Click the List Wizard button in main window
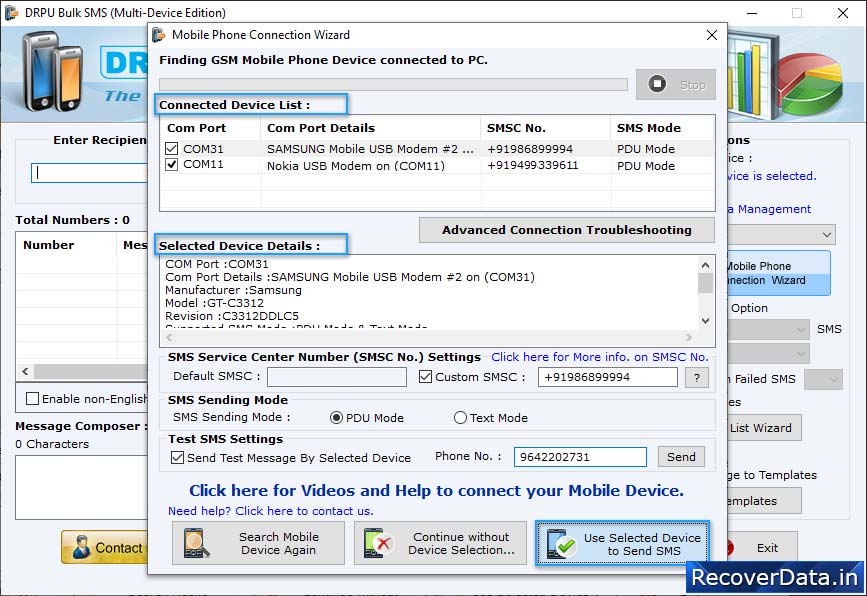The image size is (867, 596). pyautogui.click(x=765, y=428)
